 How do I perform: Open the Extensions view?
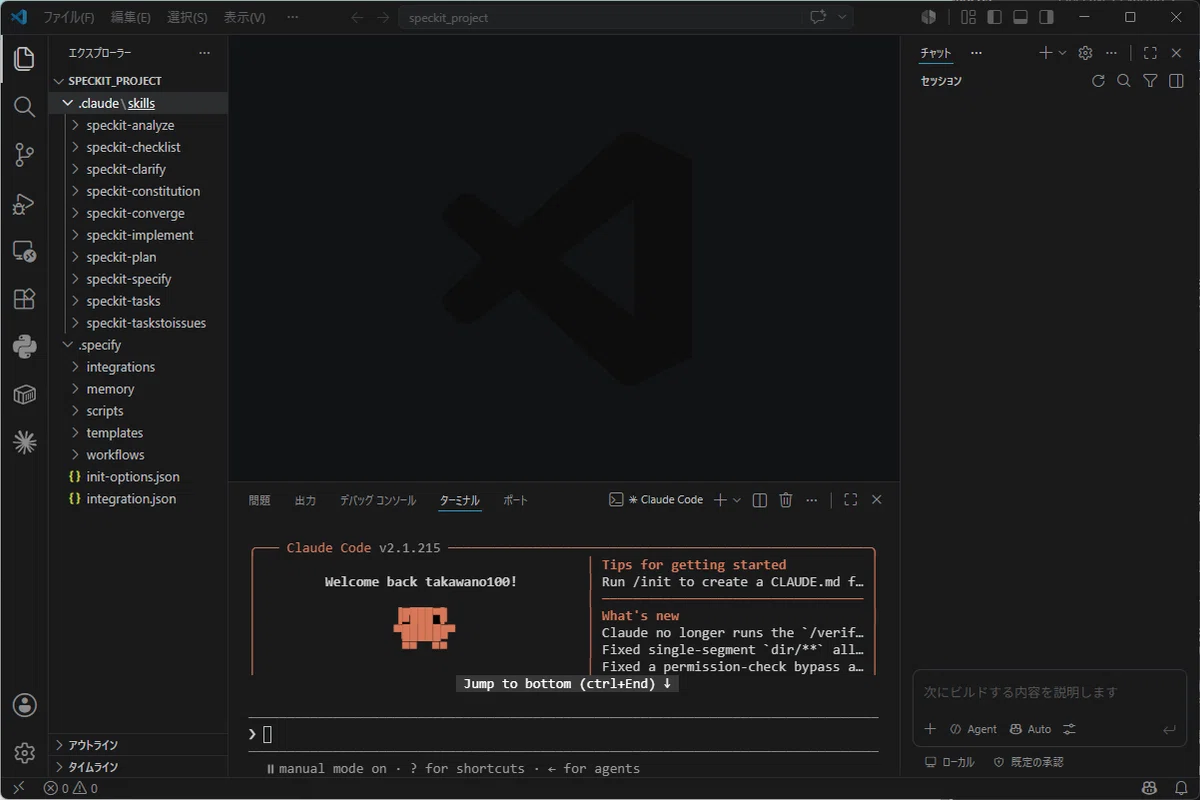[x=24, y=299]
